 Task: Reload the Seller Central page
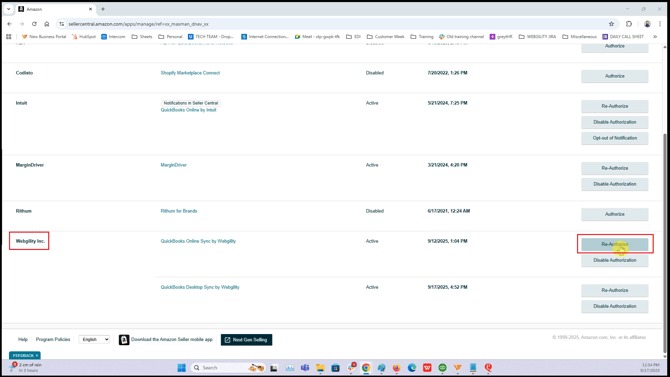(x=34, y=24)
